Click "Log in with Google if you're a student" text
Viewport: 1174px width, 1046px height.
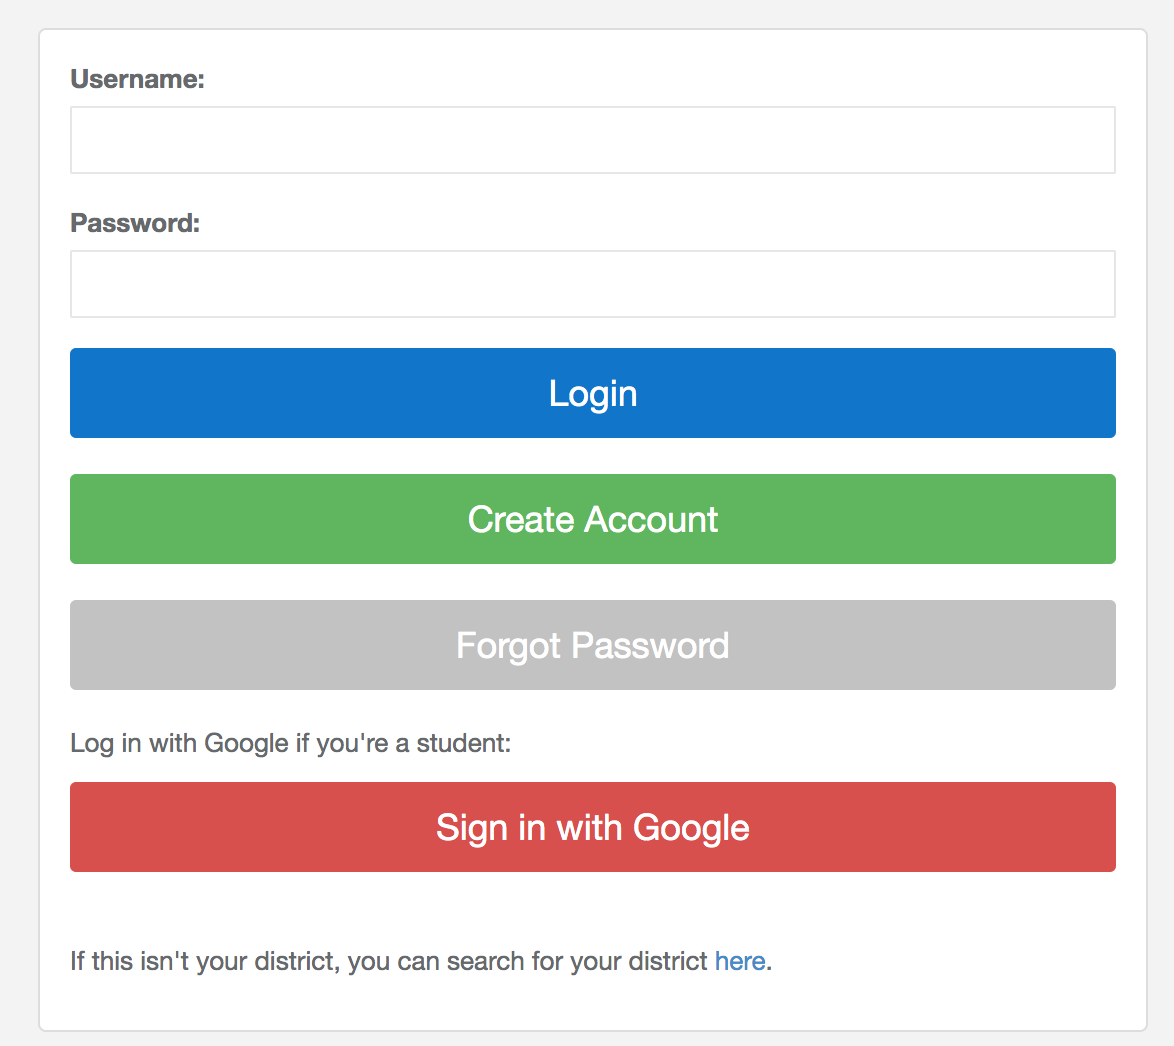pyautogui.click(x=291, y=744)
